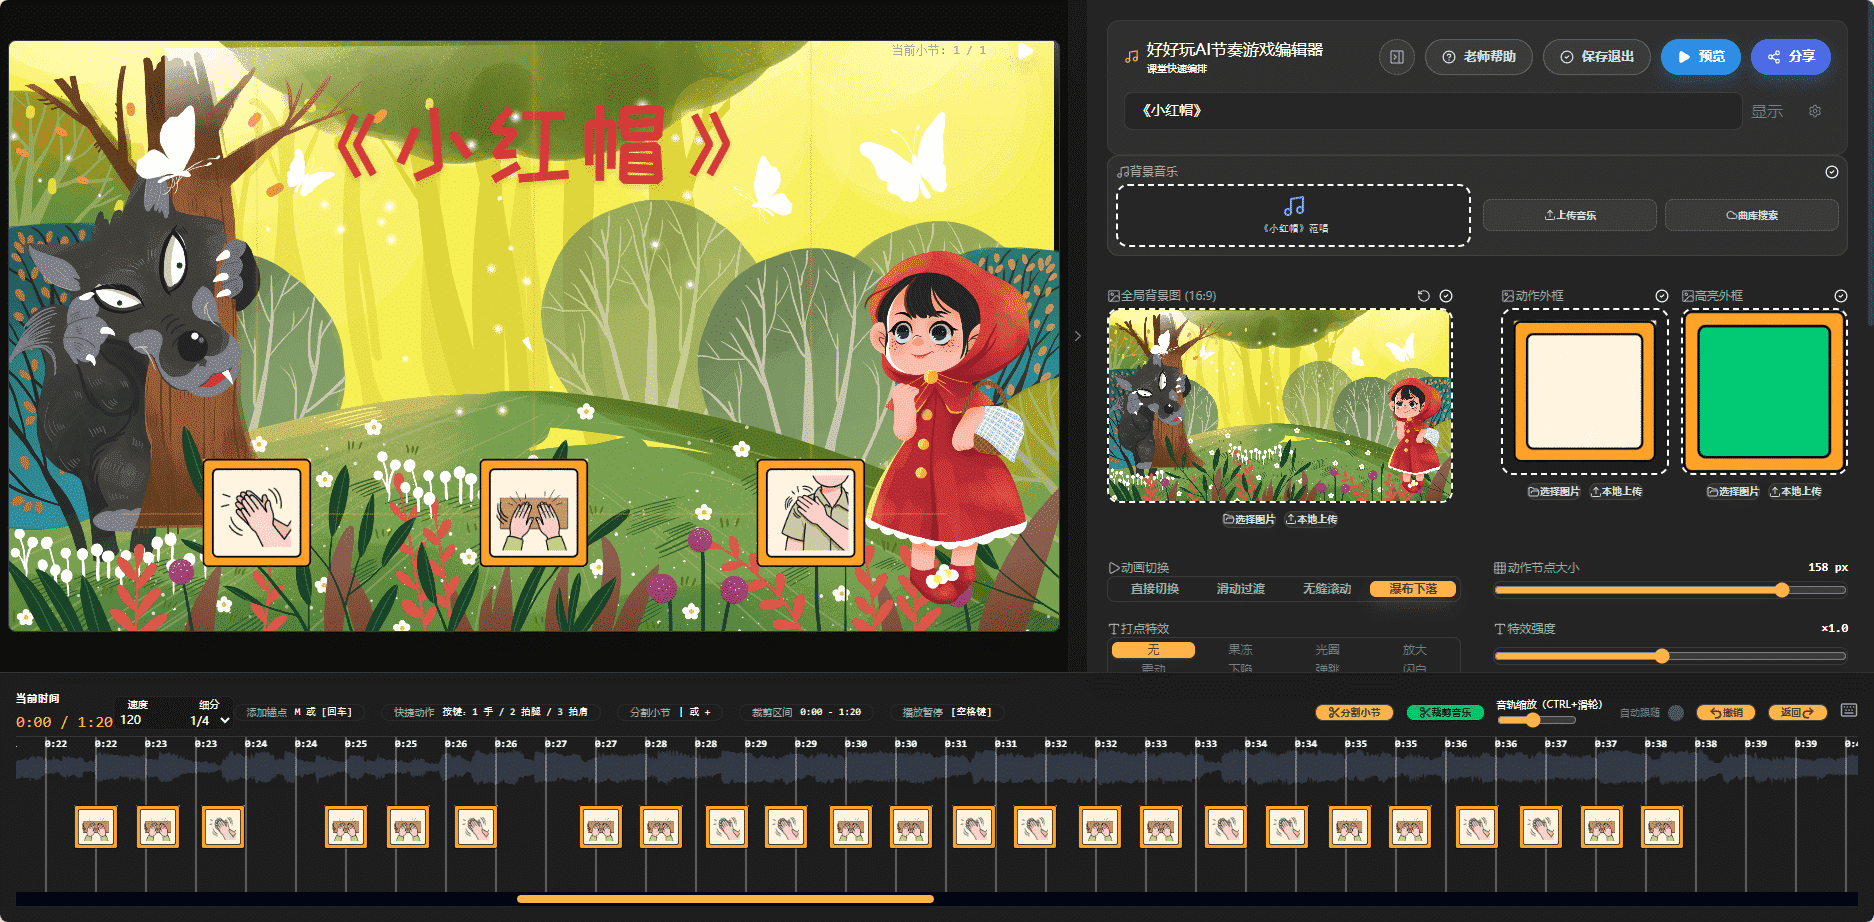Toggle the side panel layout icon
1874x922 pixels.
[1396, 57]
